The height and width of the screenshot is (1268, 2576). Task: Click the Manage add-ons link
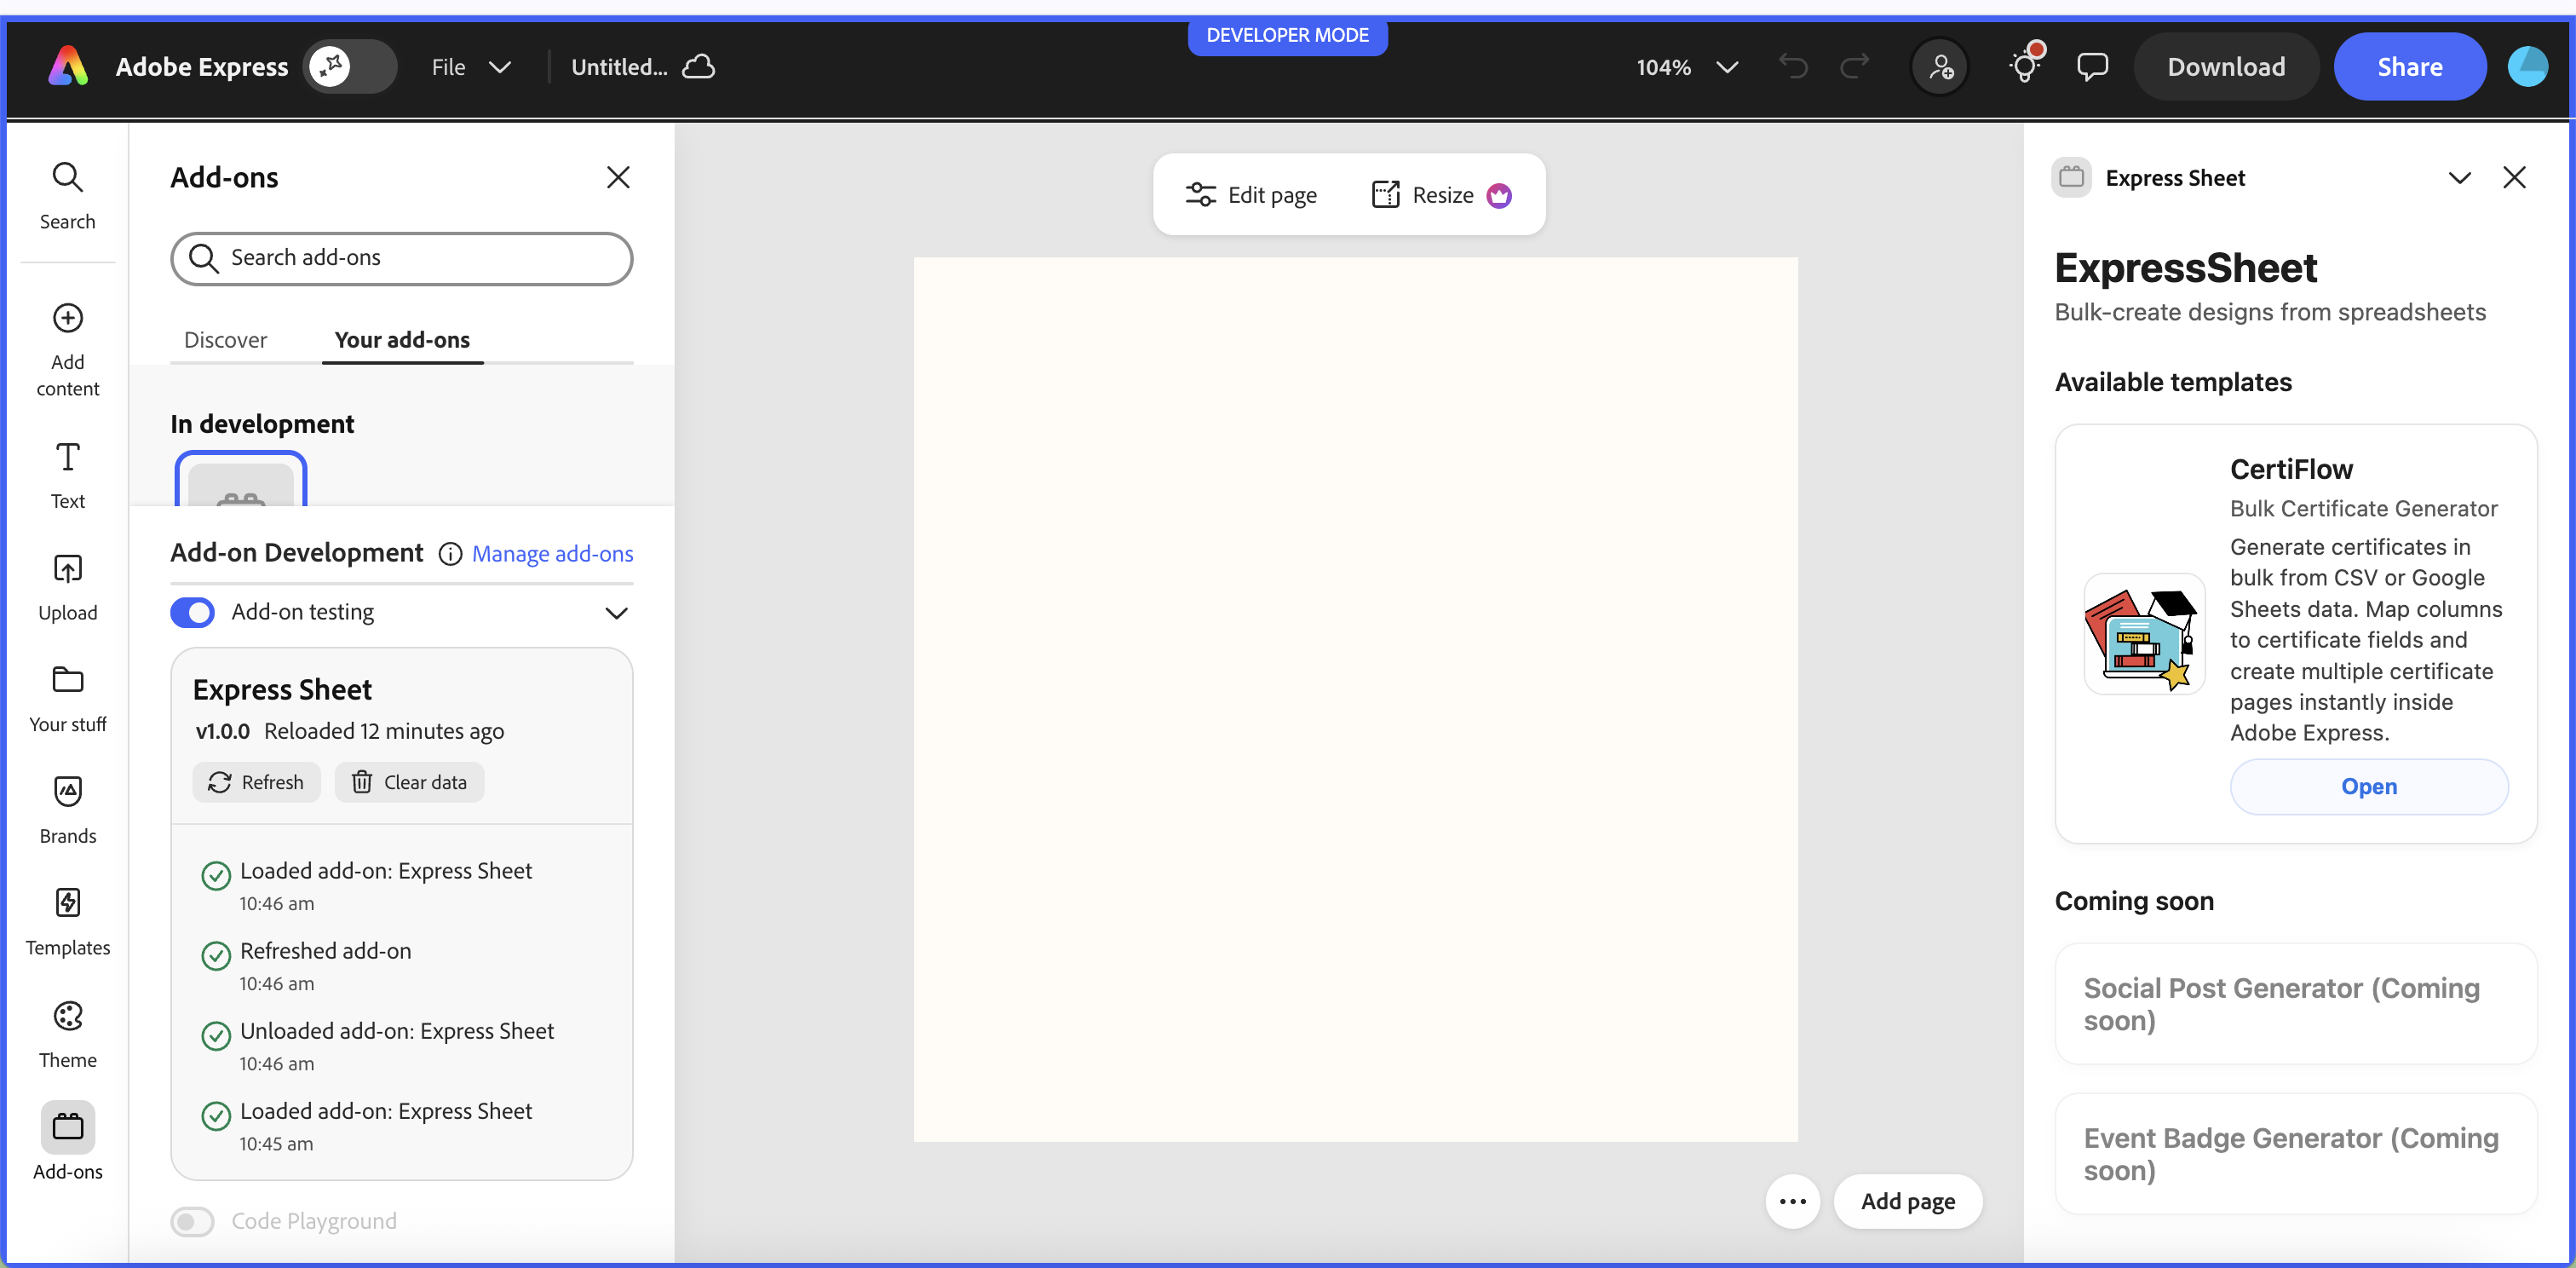click(552, 554)
